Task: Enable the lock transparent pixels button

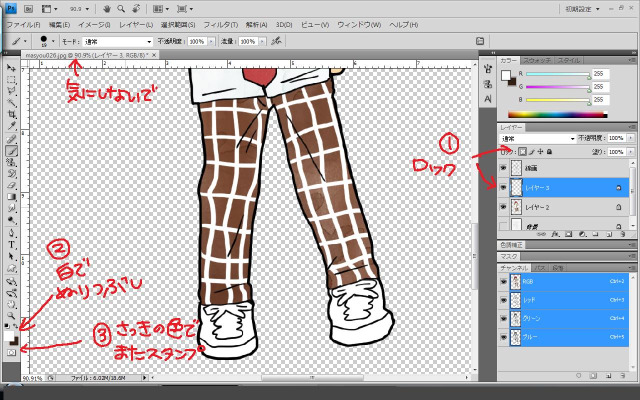Action: point(521,151)
